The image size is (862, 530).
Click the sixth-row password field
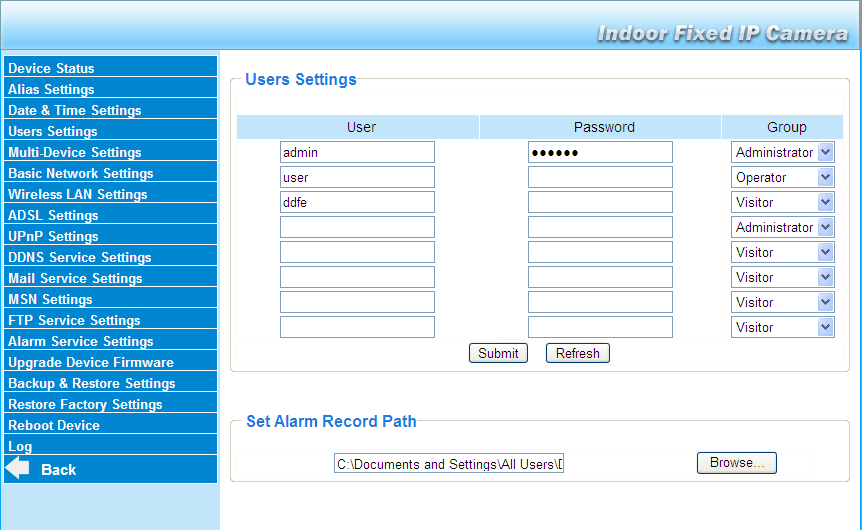pyautogui.click(x=600, y=277)
